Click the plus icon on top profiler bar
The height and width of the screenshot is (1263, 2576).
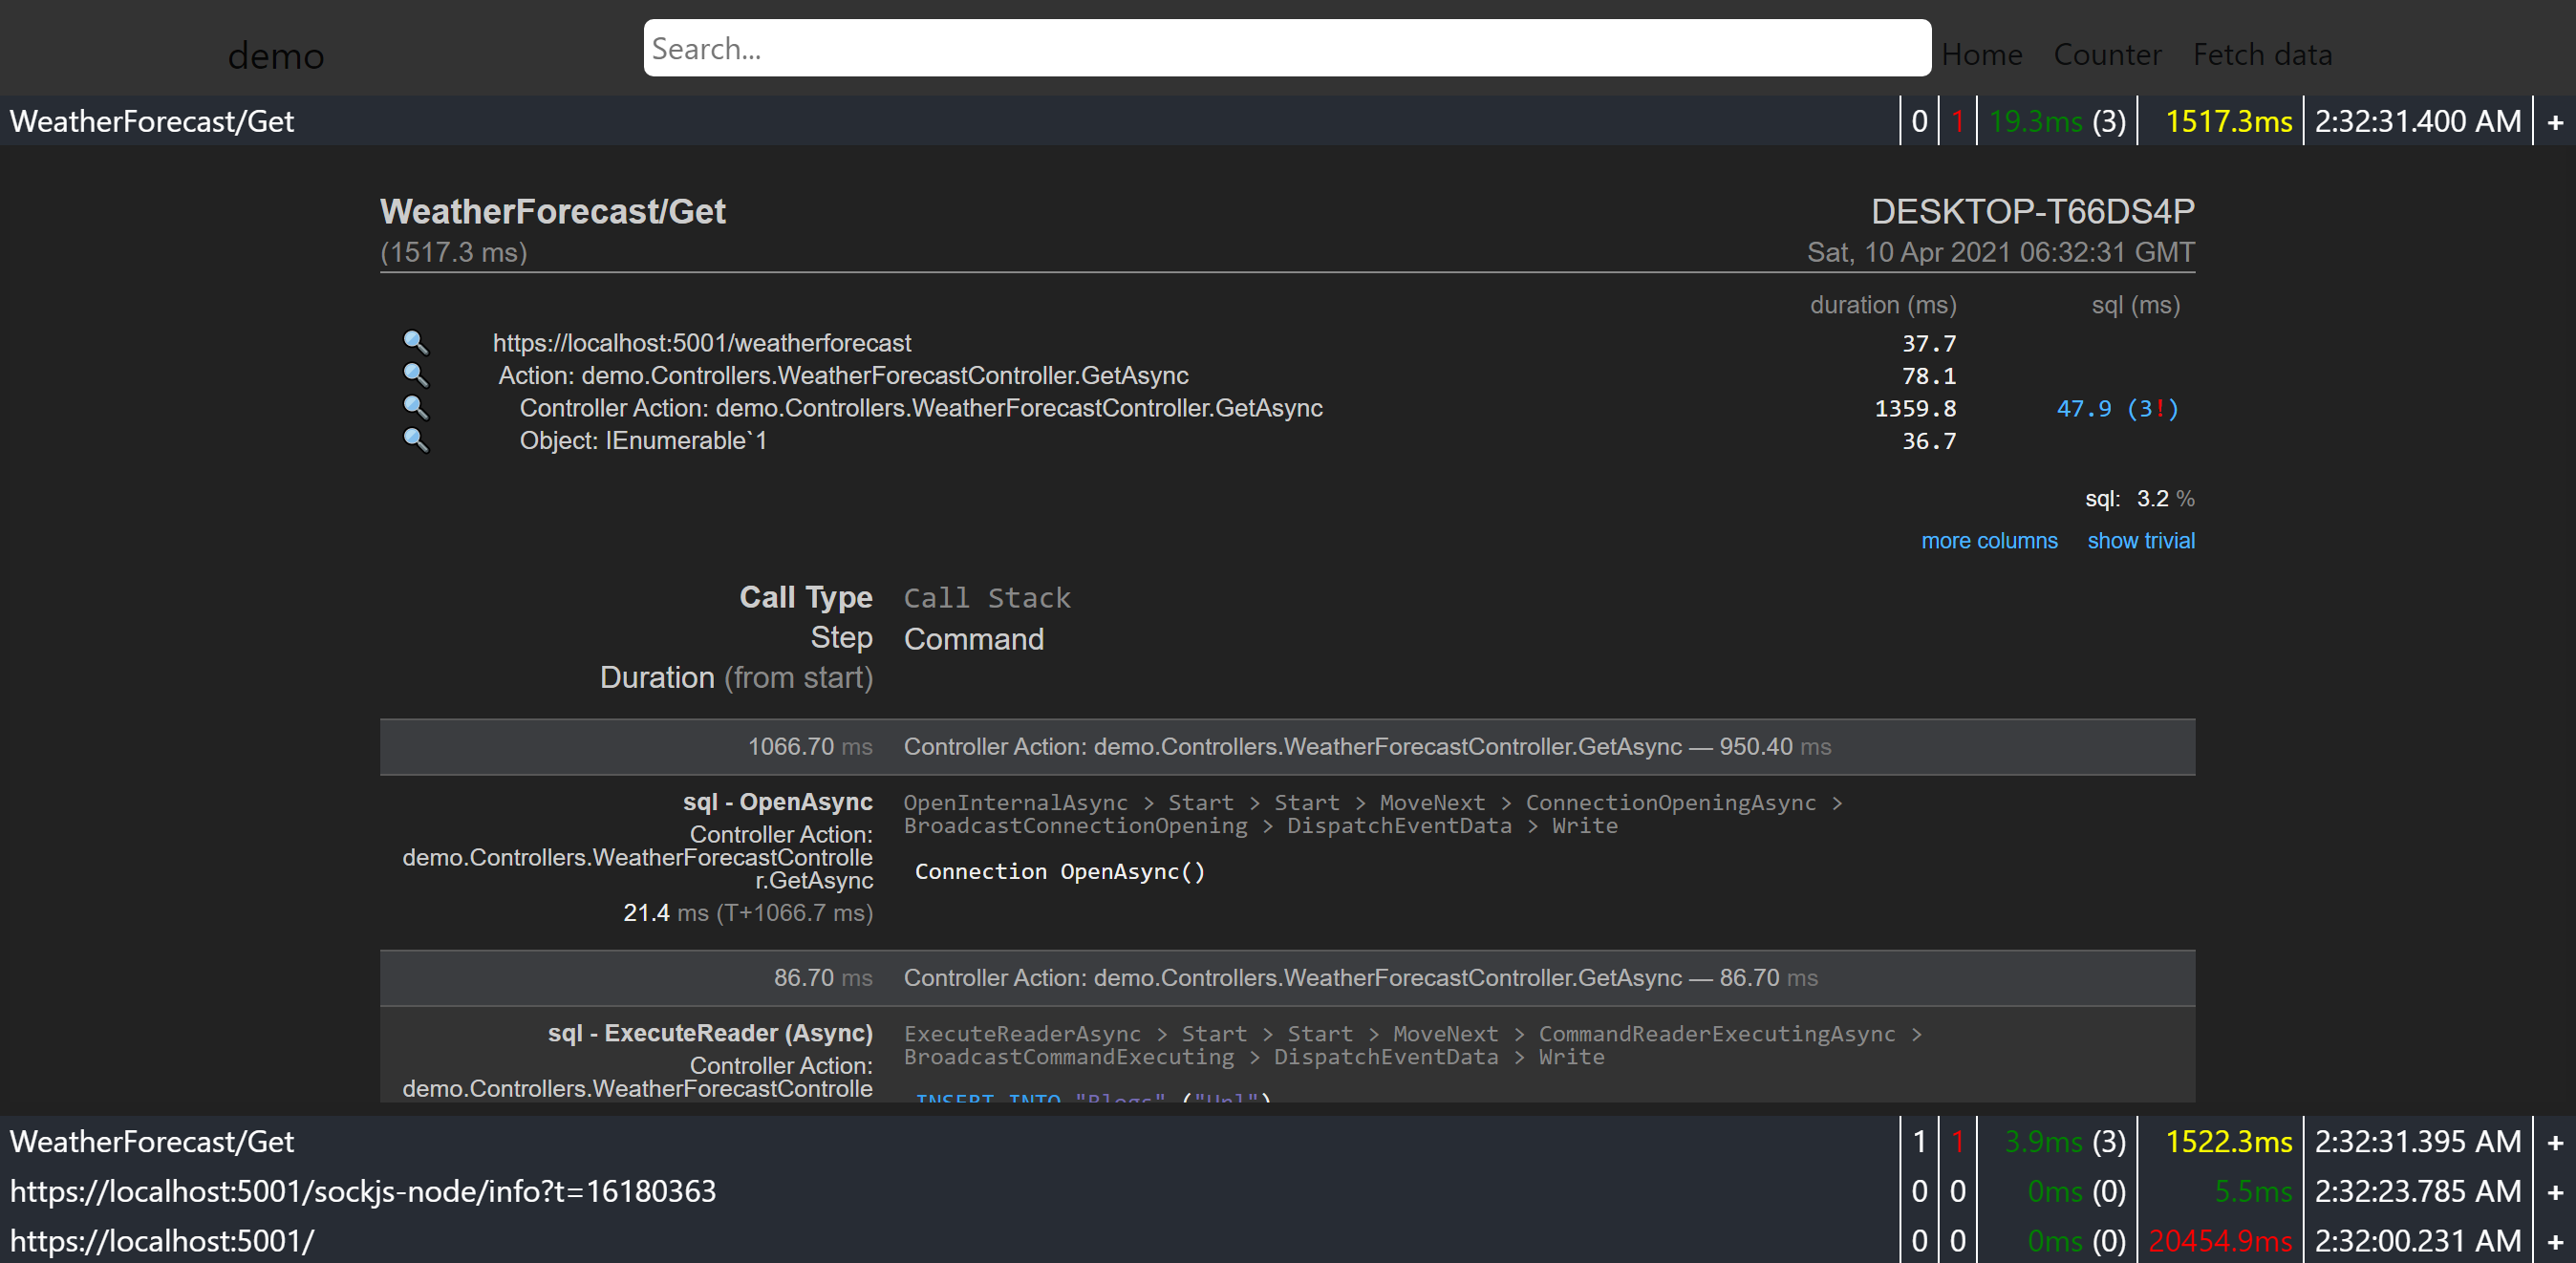pyautogui.click(x=2556, y=120)
